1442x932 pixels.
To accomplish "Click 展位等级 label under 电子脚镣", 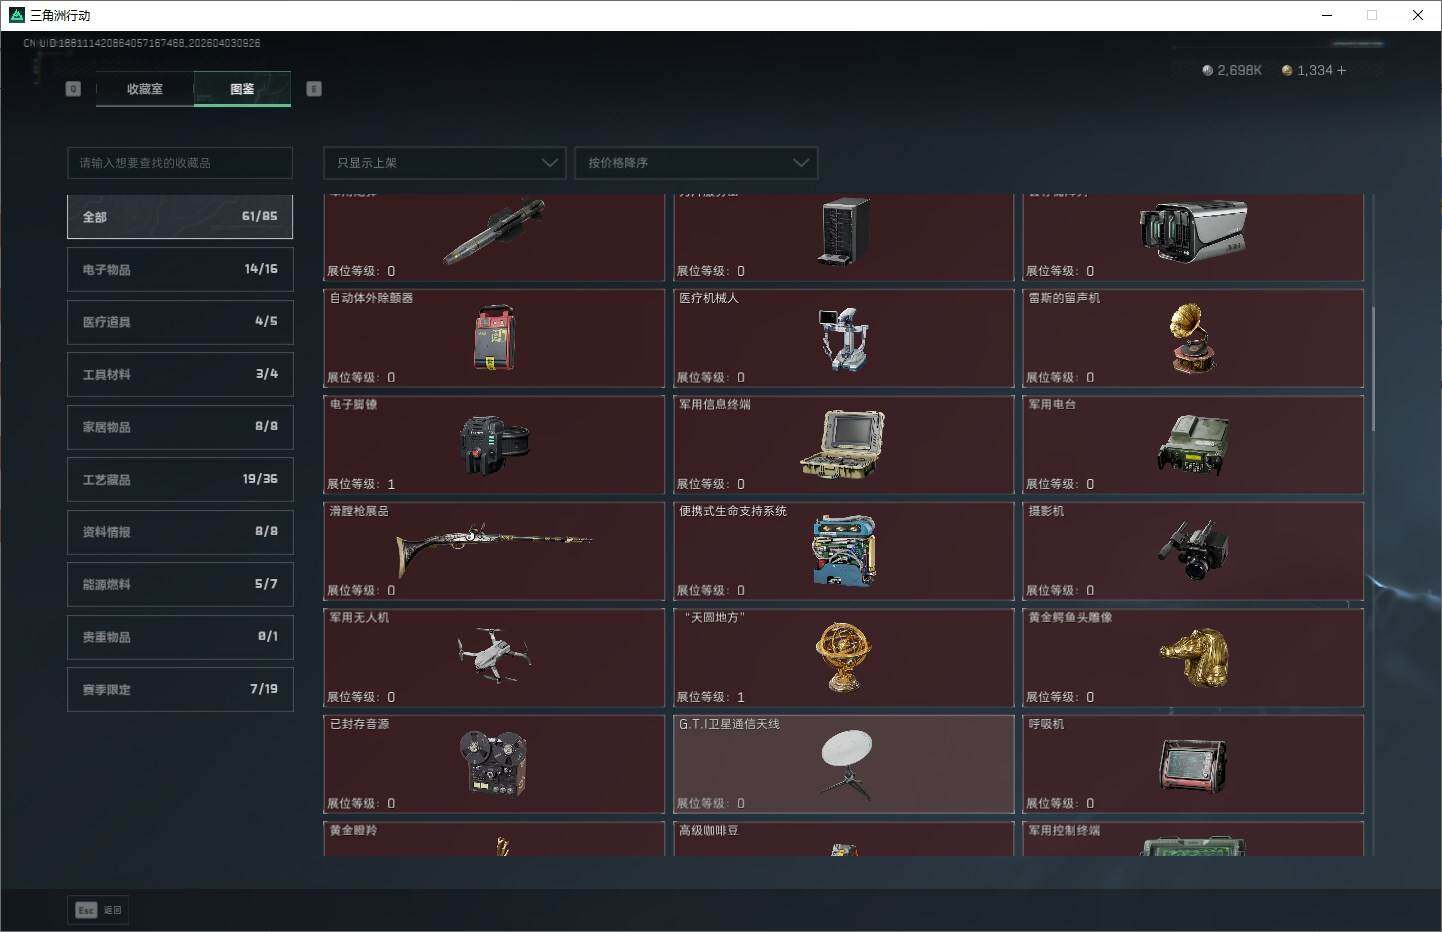I will click(x=361, y=484).
